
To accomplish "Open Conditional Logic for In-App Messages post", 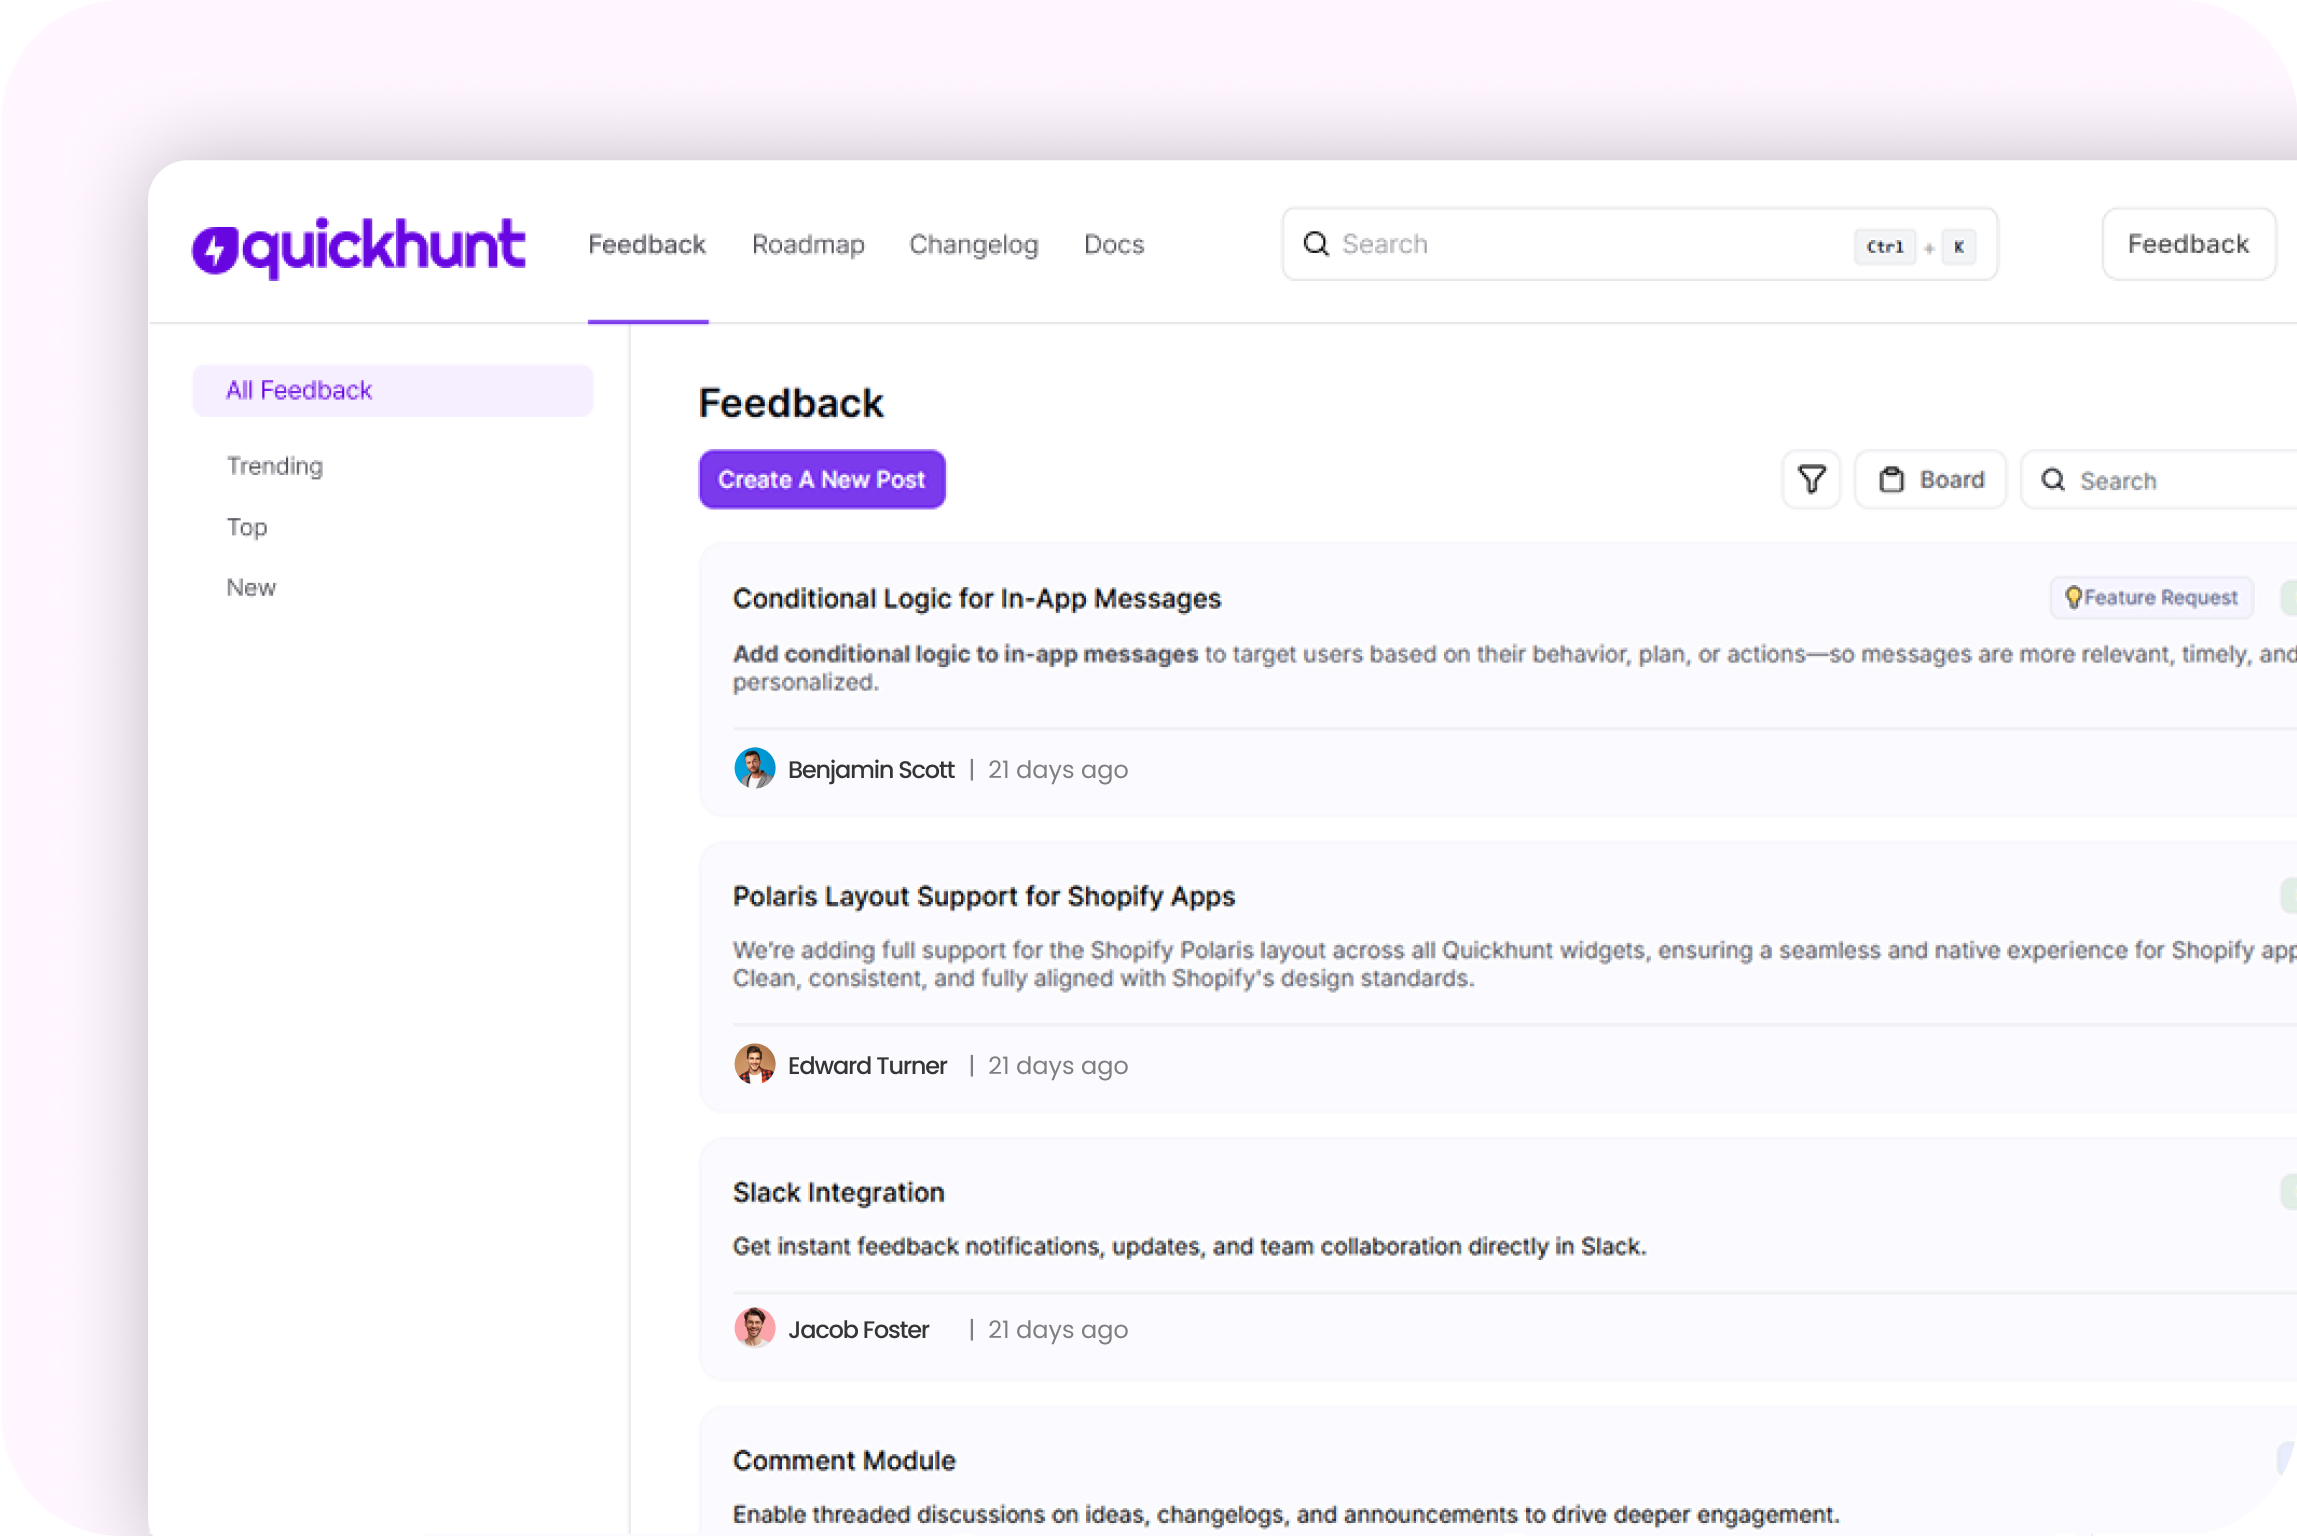I will point(977,598).
